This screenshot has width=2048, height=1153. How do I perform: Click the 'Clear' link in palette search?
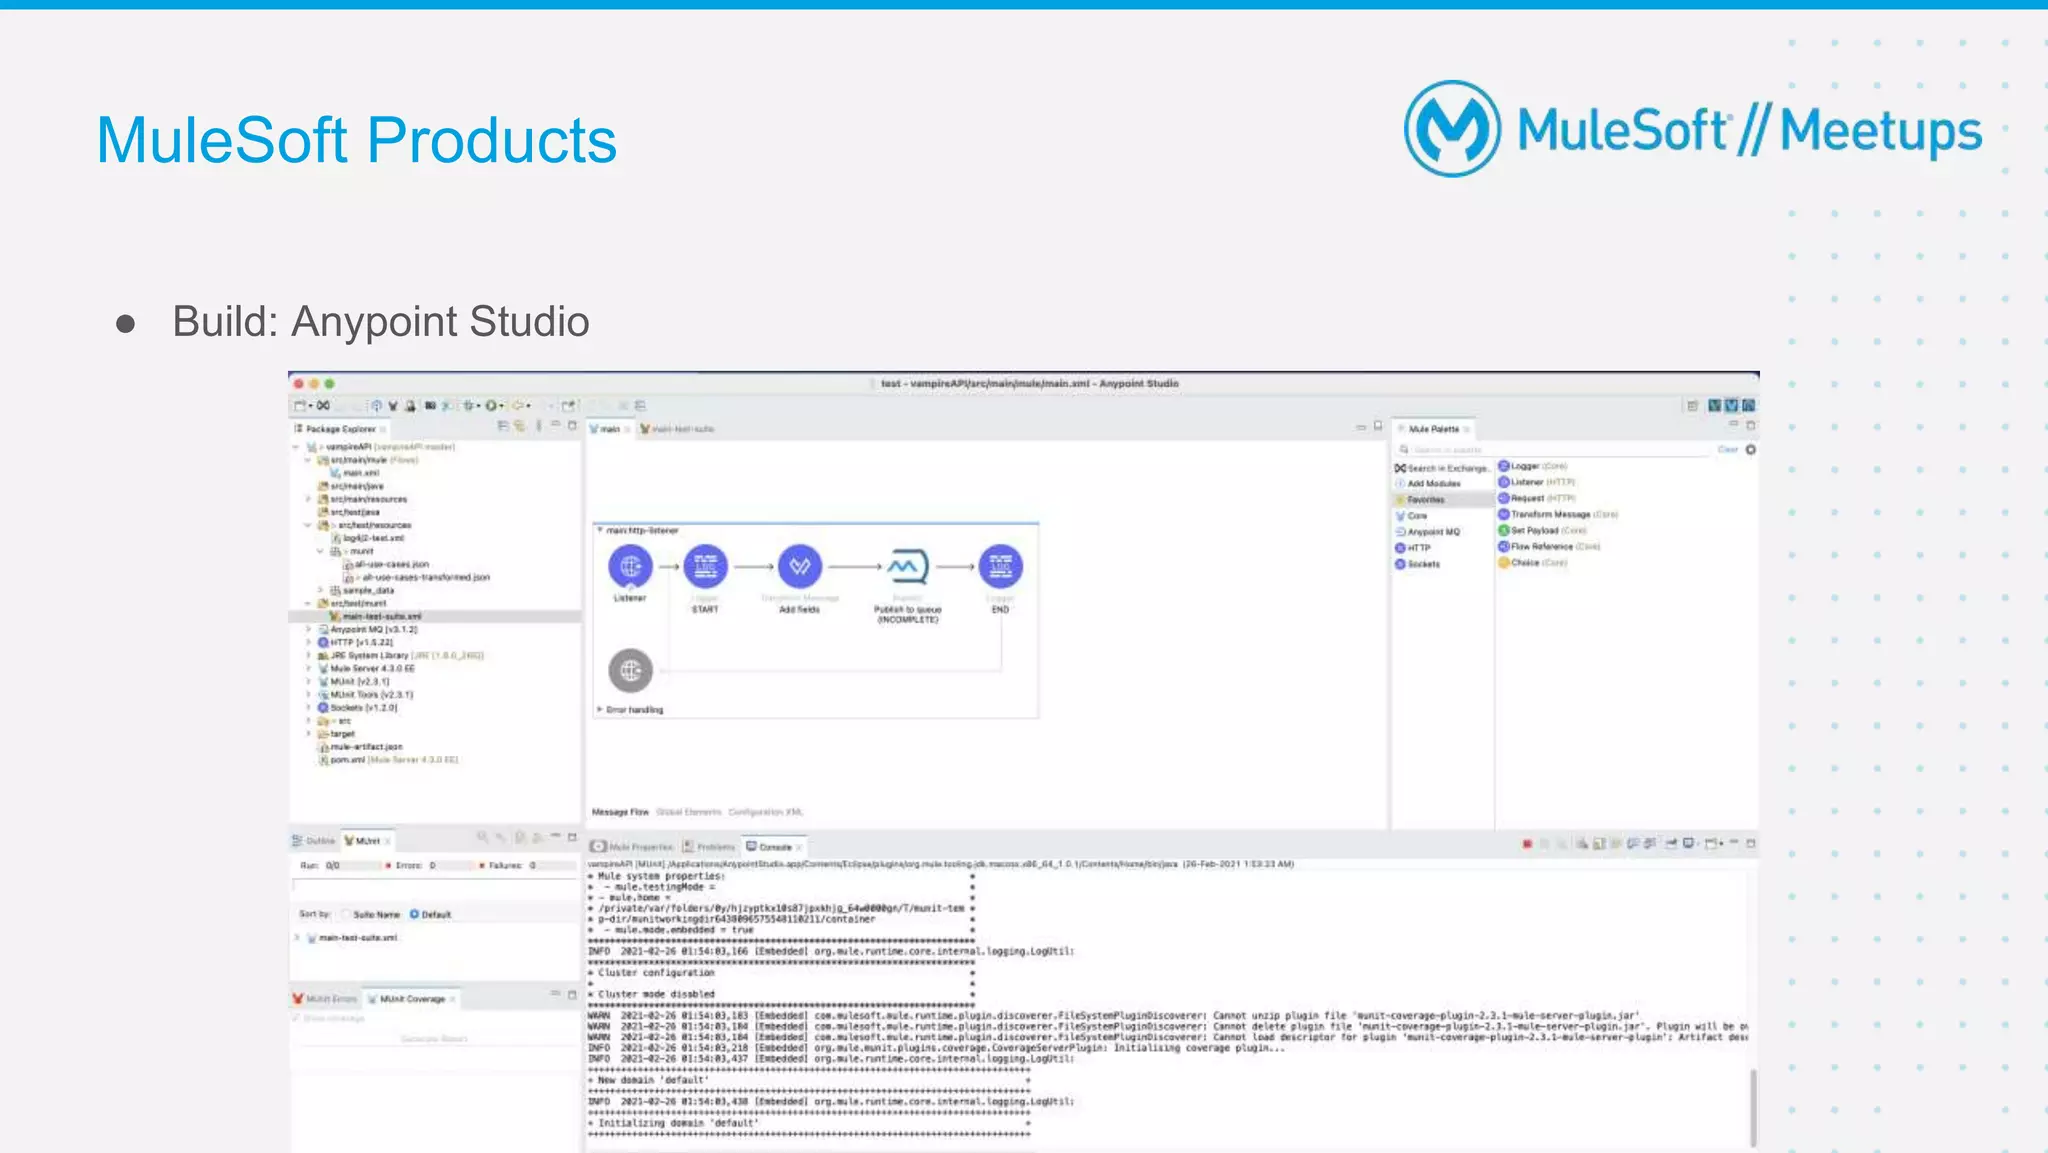point(1727,450)
